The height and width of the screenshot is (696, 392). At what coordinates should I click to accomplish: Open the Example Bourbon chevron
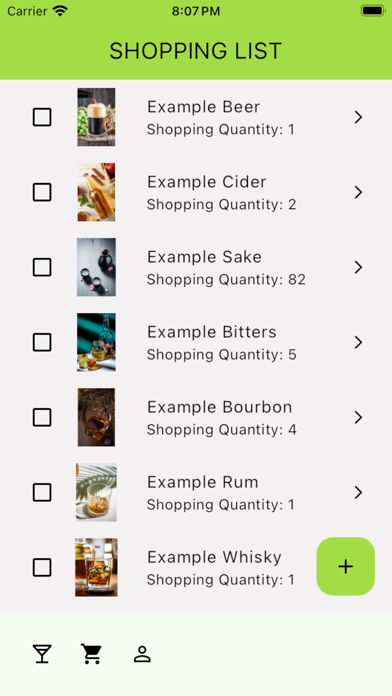click(358, 417)
